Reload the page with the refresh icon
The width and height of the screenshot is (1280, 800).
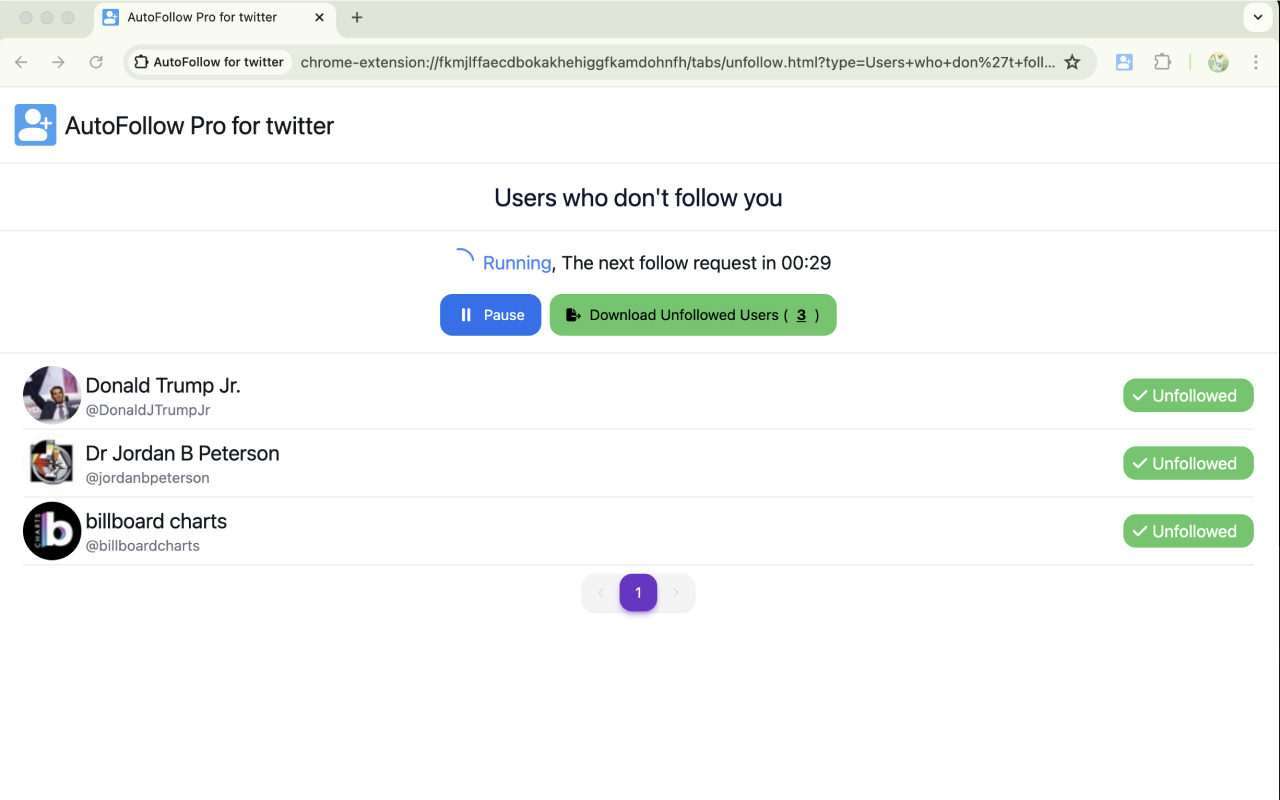(x=96, y=62)
